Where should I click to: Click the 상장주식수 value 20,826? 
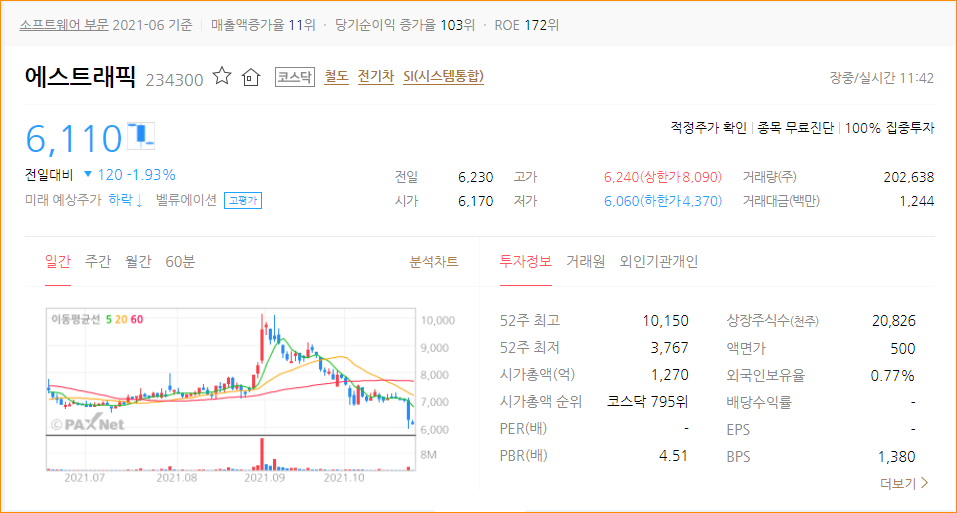(894, 321)
